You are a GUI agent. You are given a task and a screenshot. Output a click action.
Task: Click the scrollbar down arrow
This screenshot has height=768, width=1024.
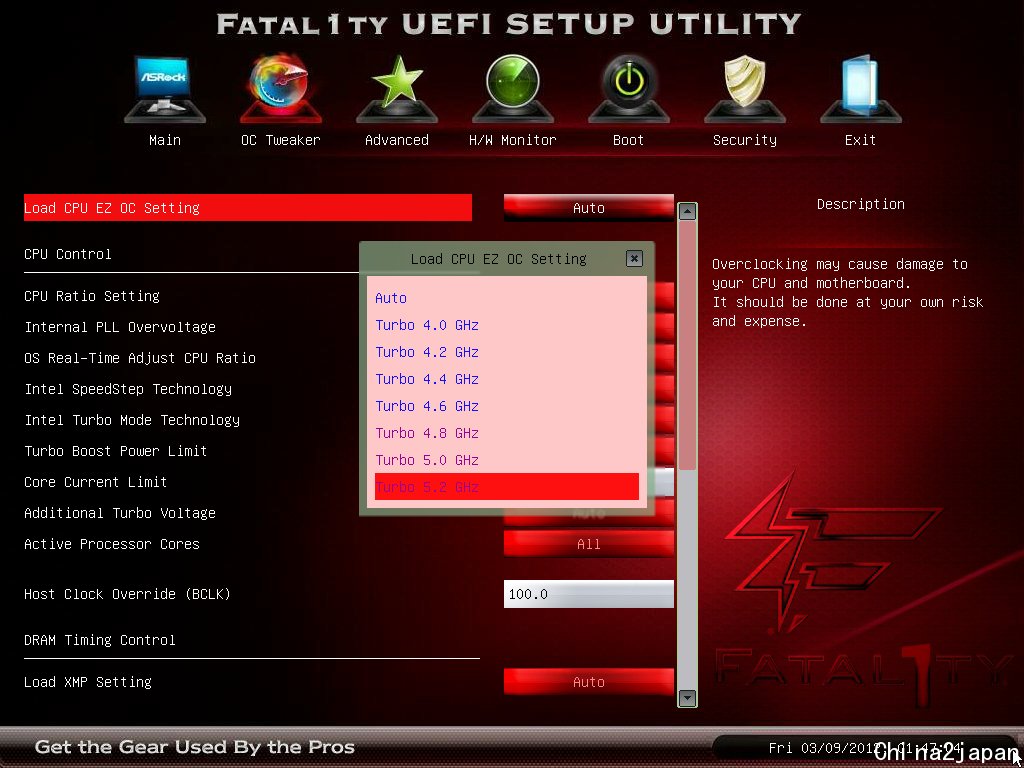pyautogui.click(x=687, y=698)
